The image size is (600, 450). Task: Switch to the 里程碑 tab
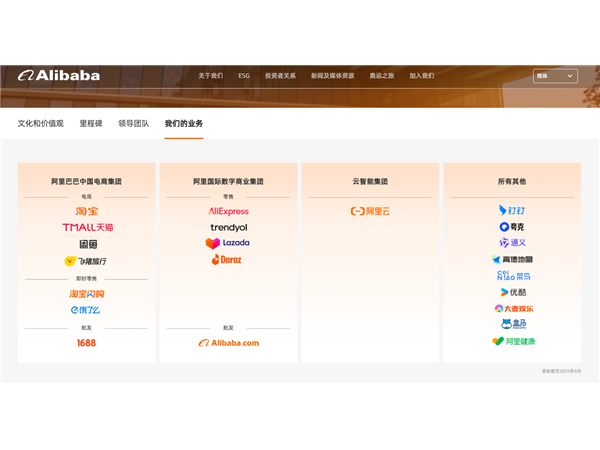[91, 124]
